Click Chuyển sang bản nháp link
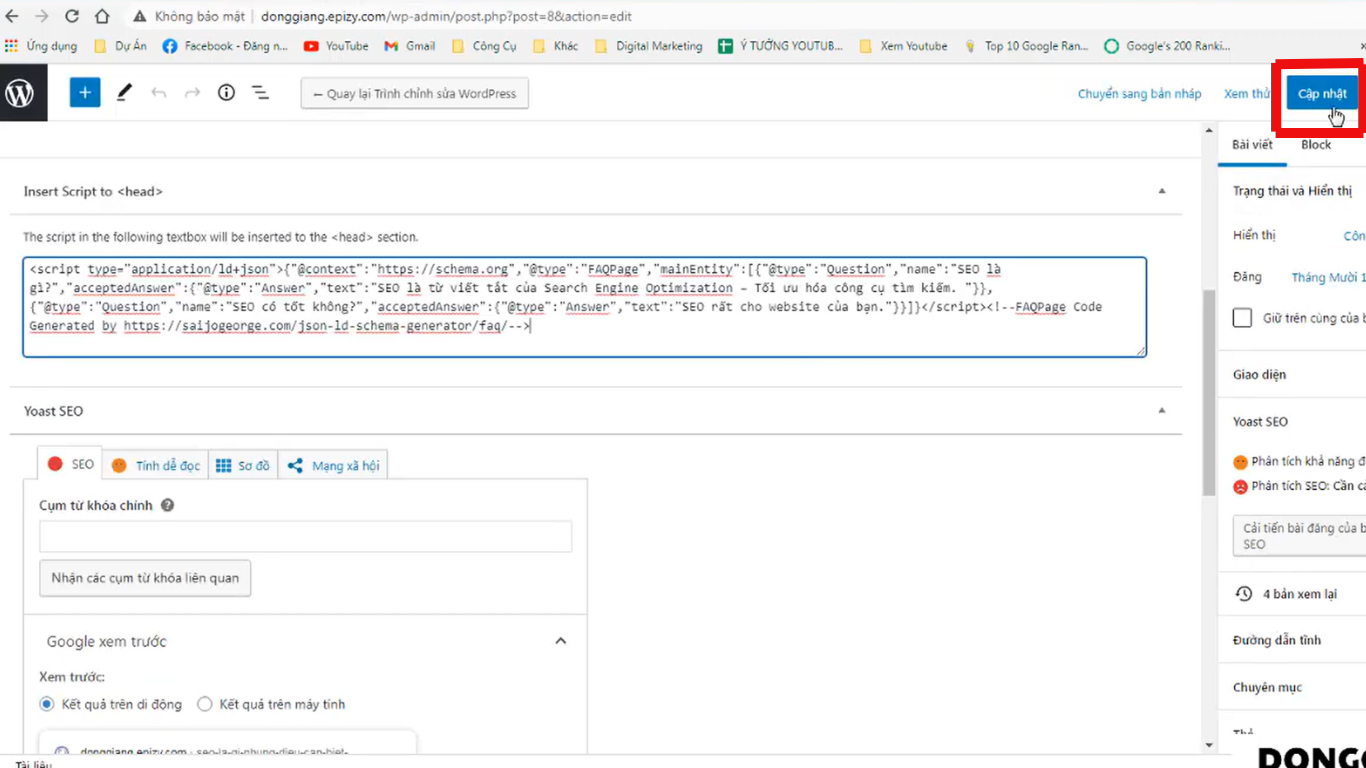Screen dimensions: 1366x768 point(1140,94)
